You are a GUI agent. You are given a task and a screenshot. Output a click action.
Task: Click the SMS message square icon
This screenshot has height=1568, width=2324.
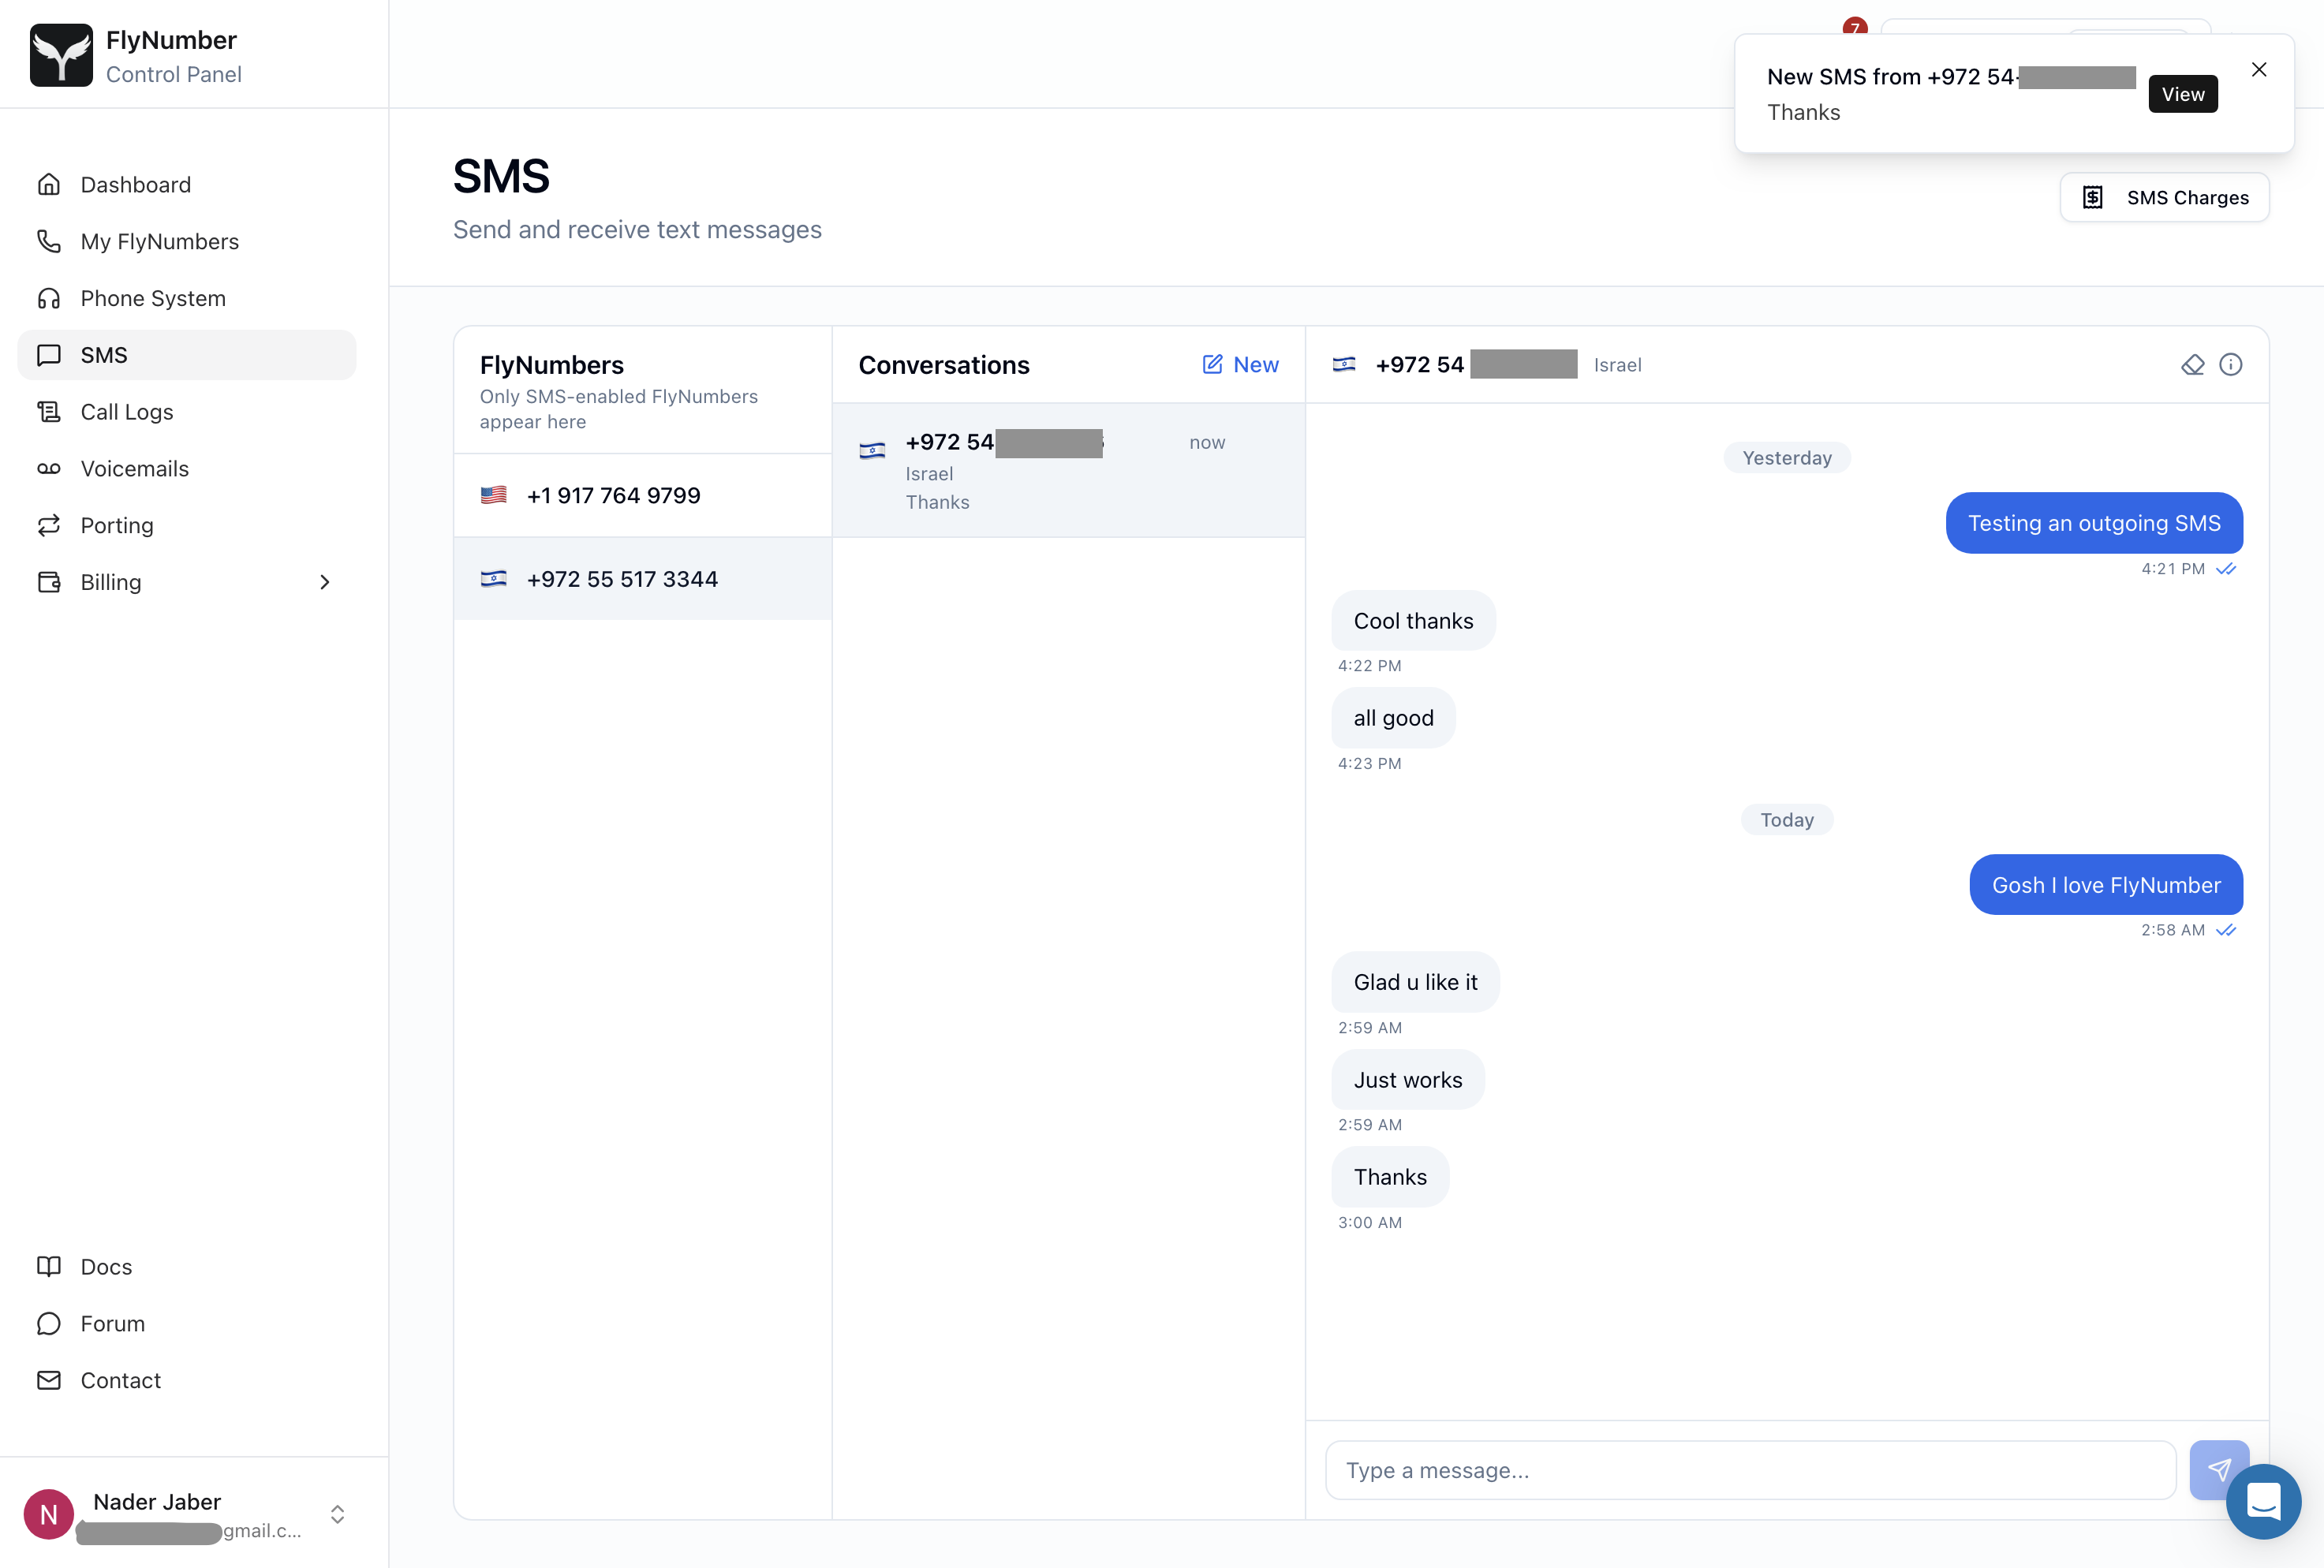click(x=49, y=355)
